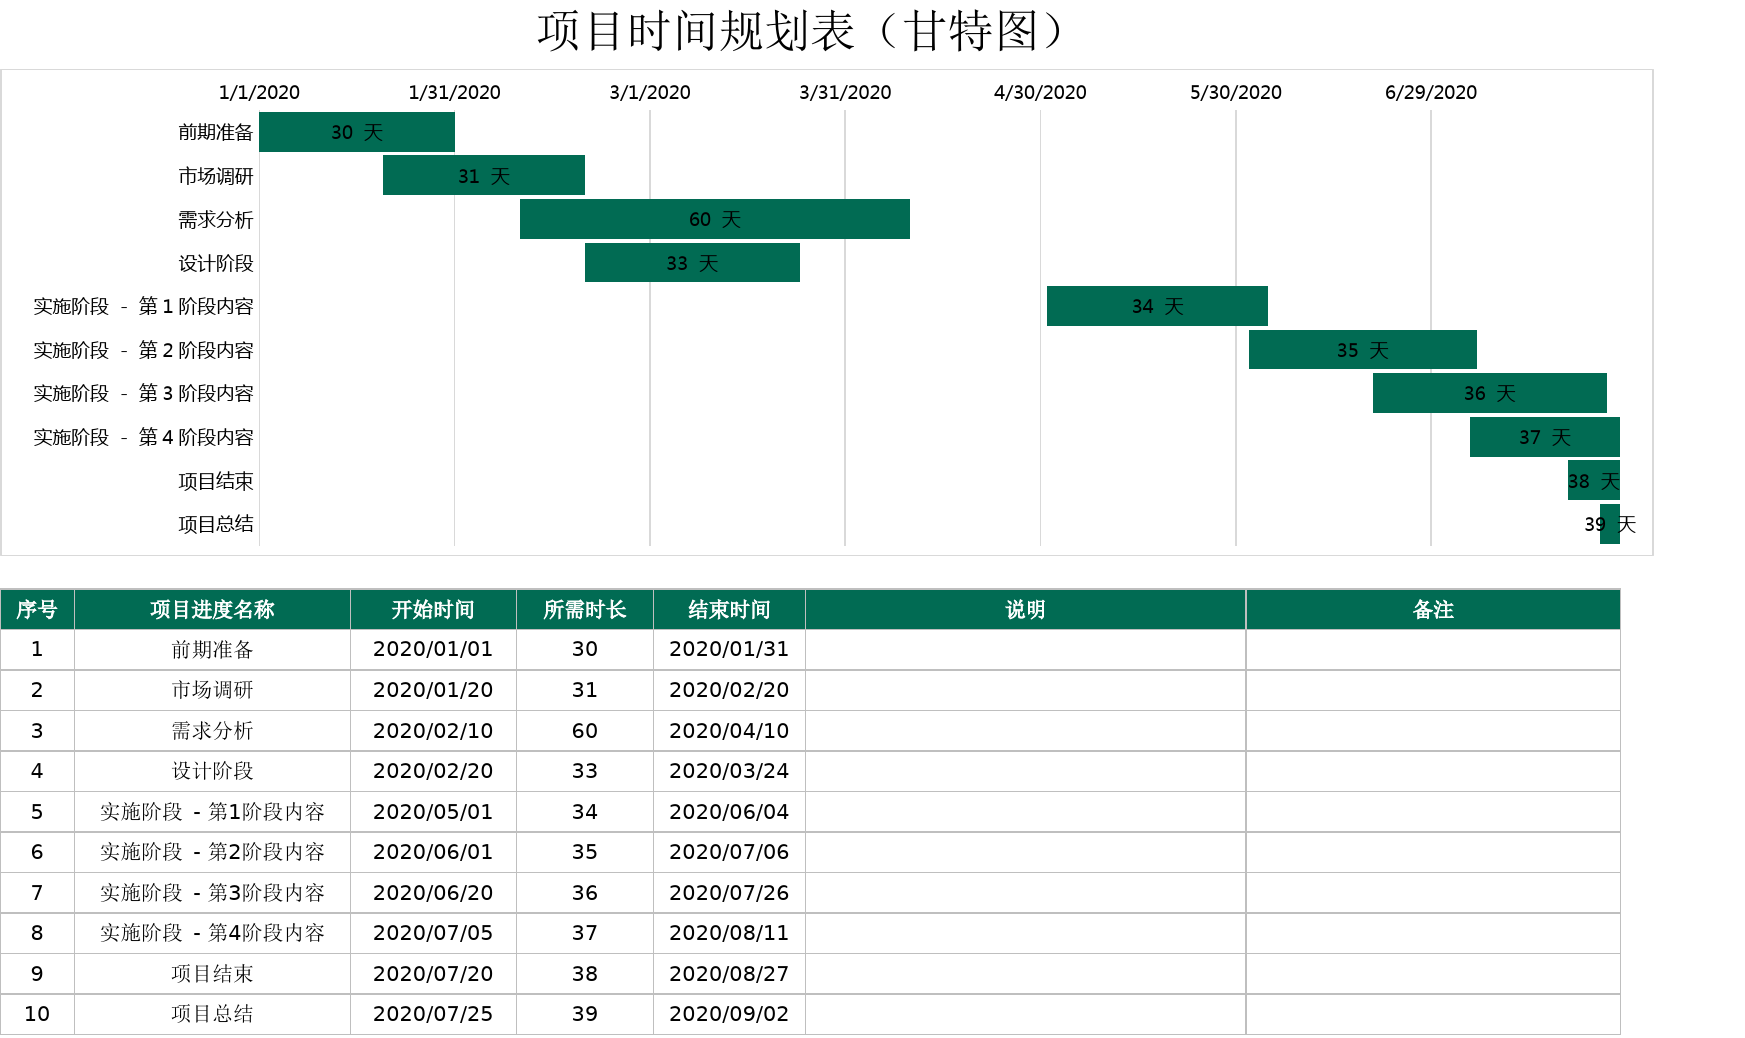Click the 1/1/2020 axis date label
Viewport: 1745px width, 1038px height.
click(259, 92)
